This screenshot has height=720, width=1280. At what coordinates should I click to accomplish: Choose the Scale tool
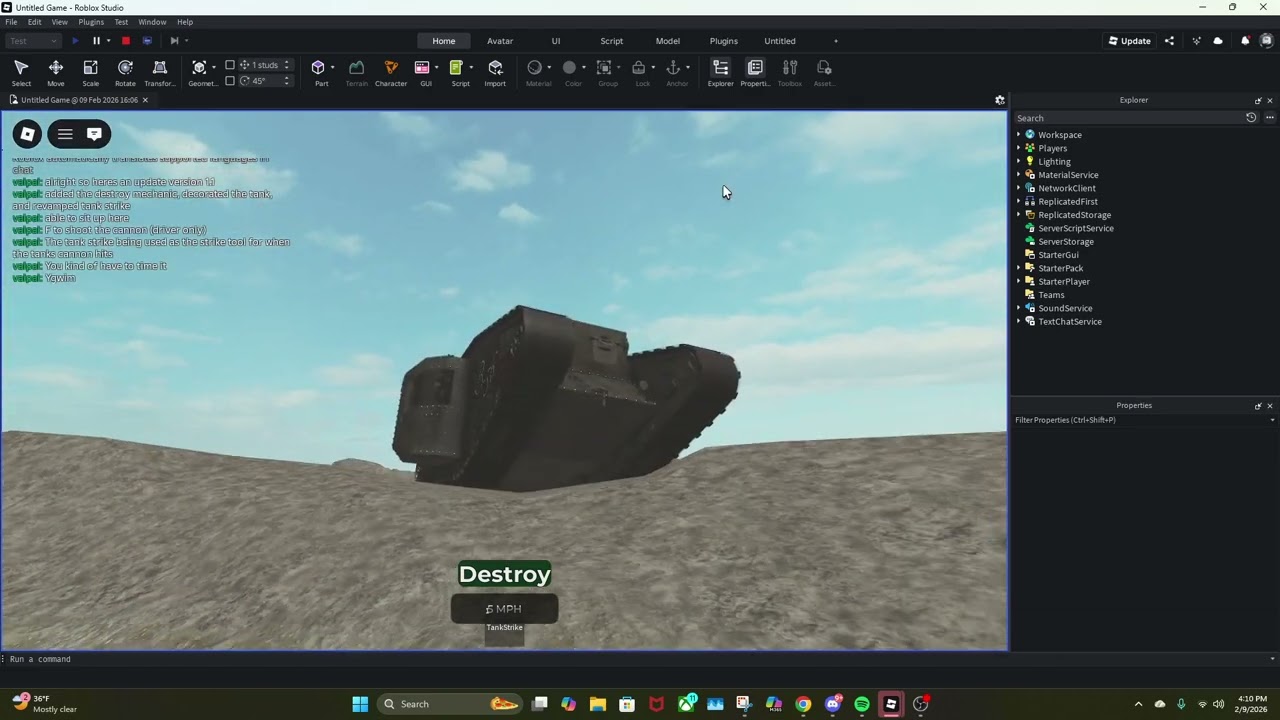(90, 72)
